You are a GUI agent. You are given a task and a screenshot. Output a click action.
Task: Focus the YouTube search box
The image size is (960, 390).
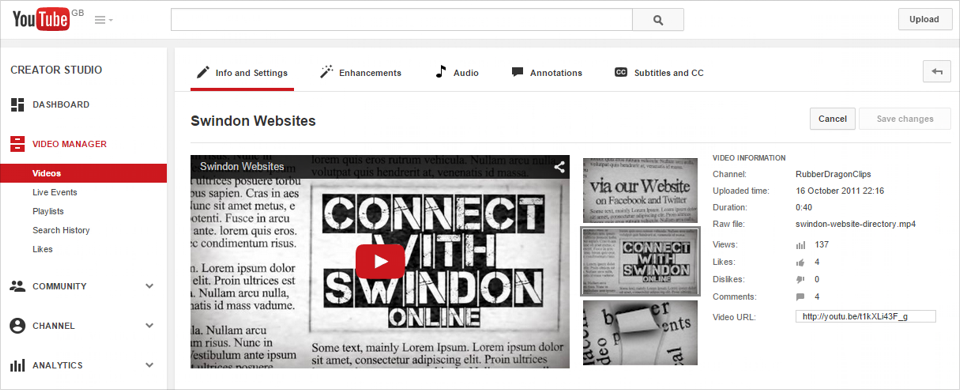pos(401,20)
